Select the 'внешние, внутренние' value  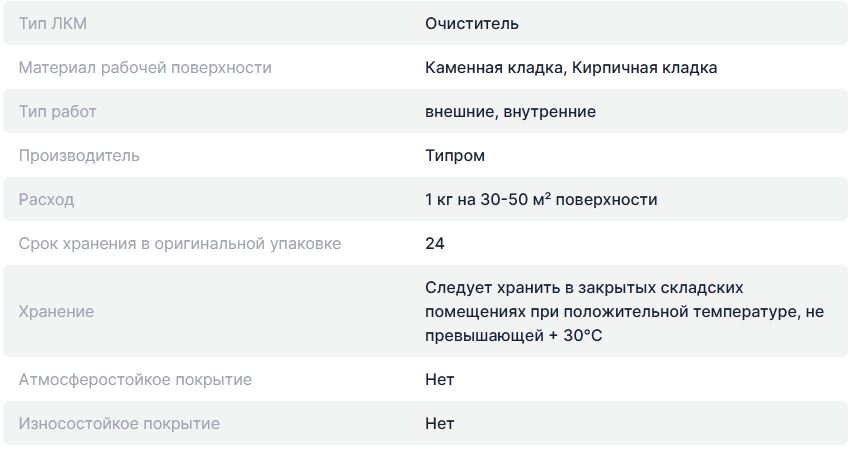510,112
